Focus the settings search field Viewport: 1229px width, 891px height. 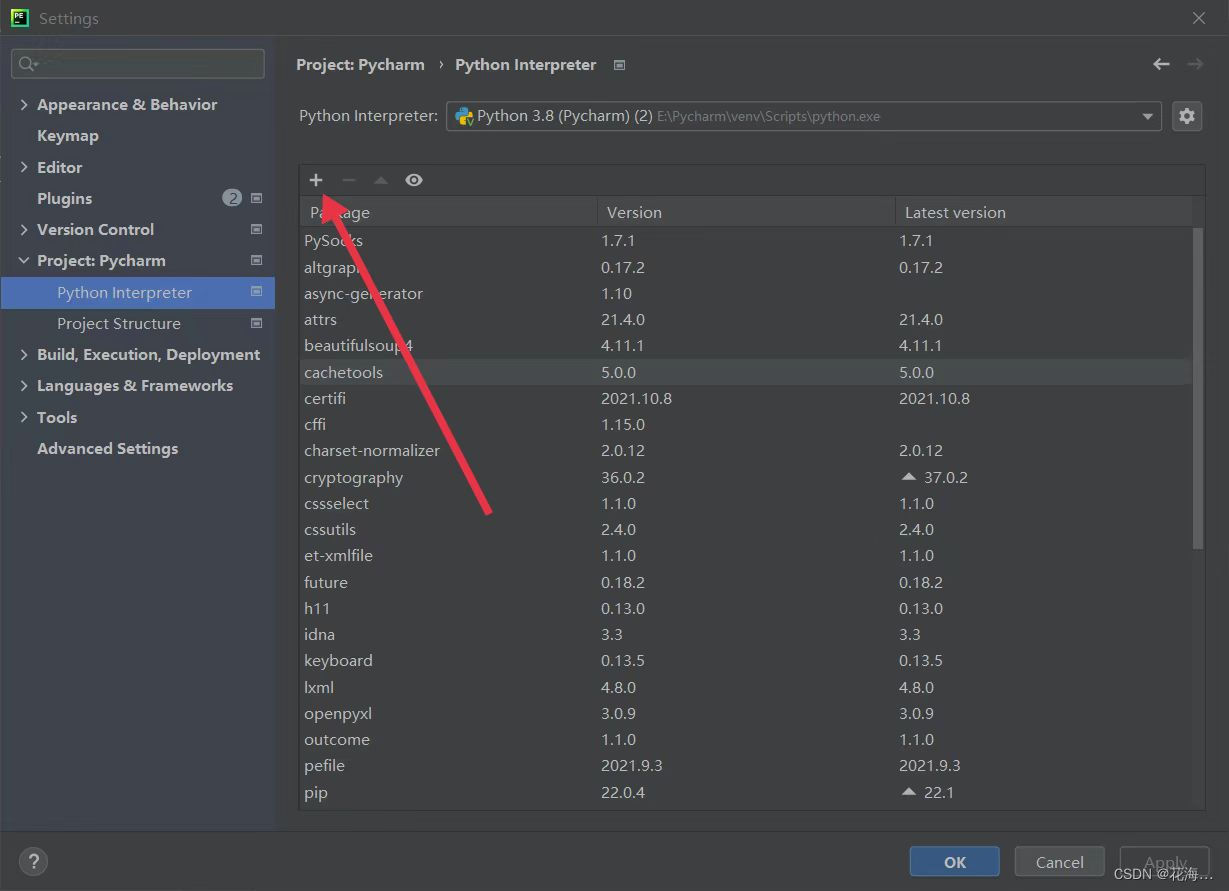point(138,64)
